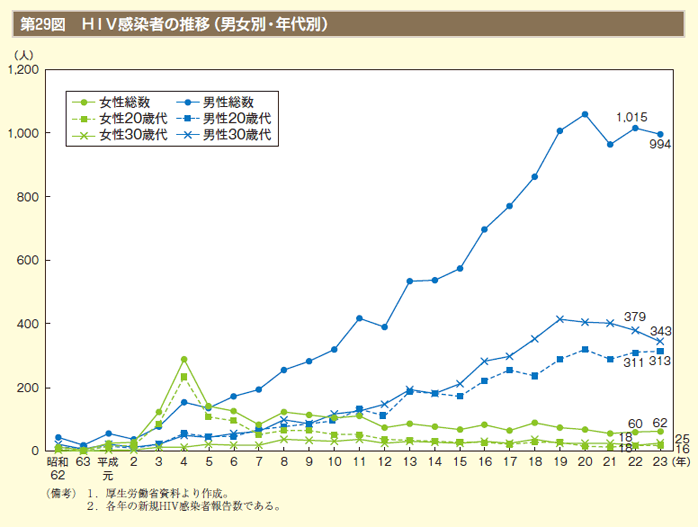Click the x-axis label 10
Viewport: 698px width, 527px height.
[334, 462]
